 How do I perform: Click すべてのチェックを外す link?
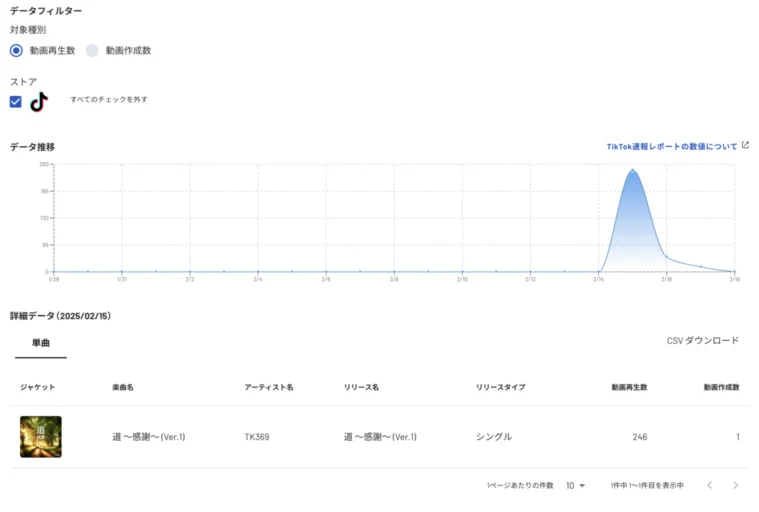tap(109, 100)
